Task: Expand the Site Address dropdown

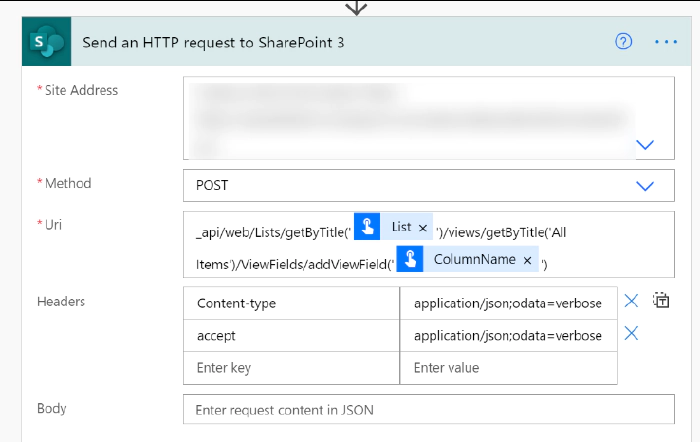Action: (645, 145)
